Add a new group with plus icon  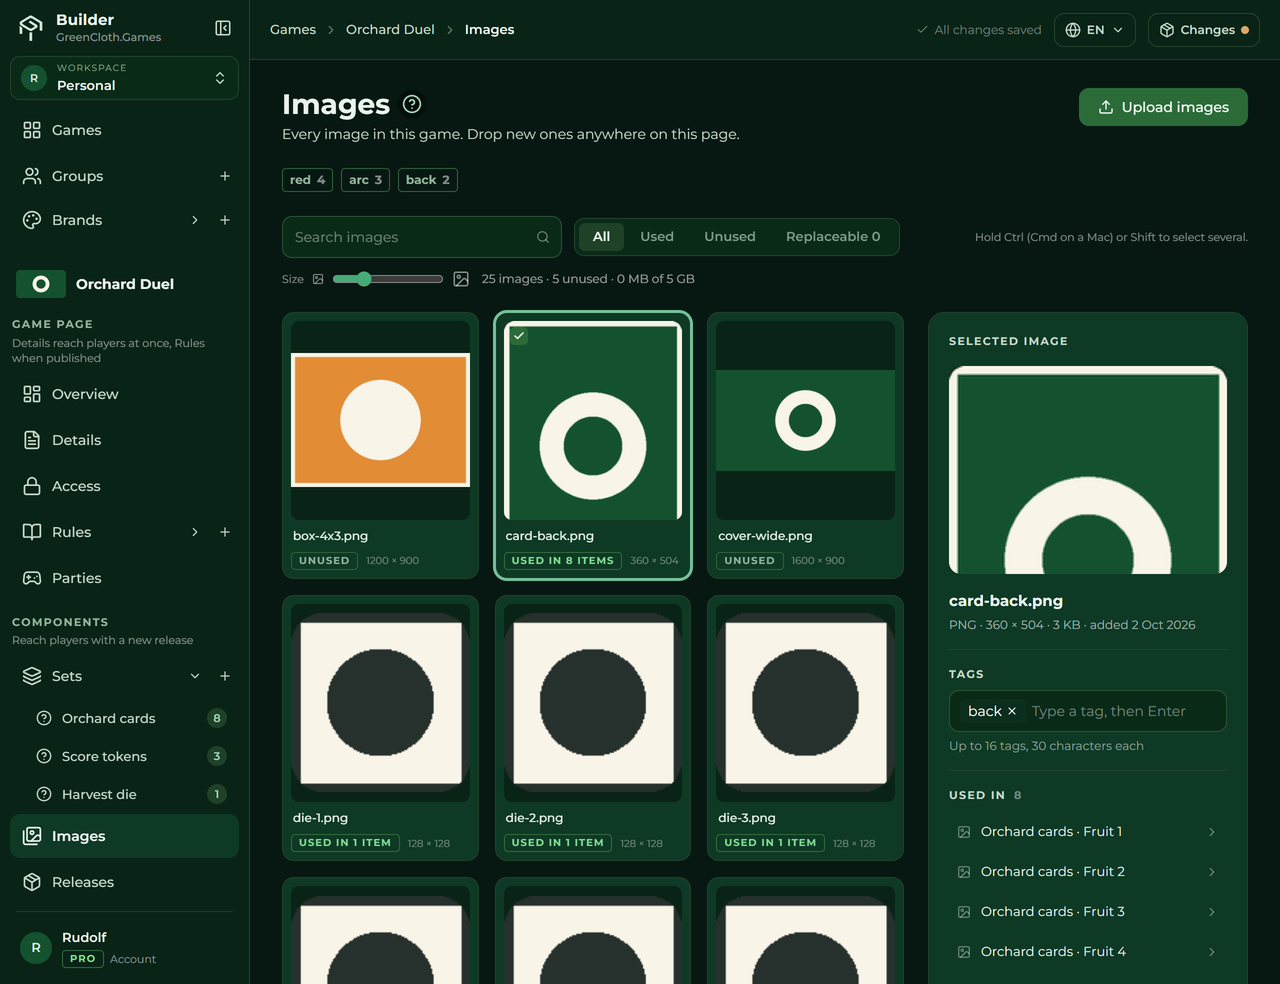pos(225,176)
